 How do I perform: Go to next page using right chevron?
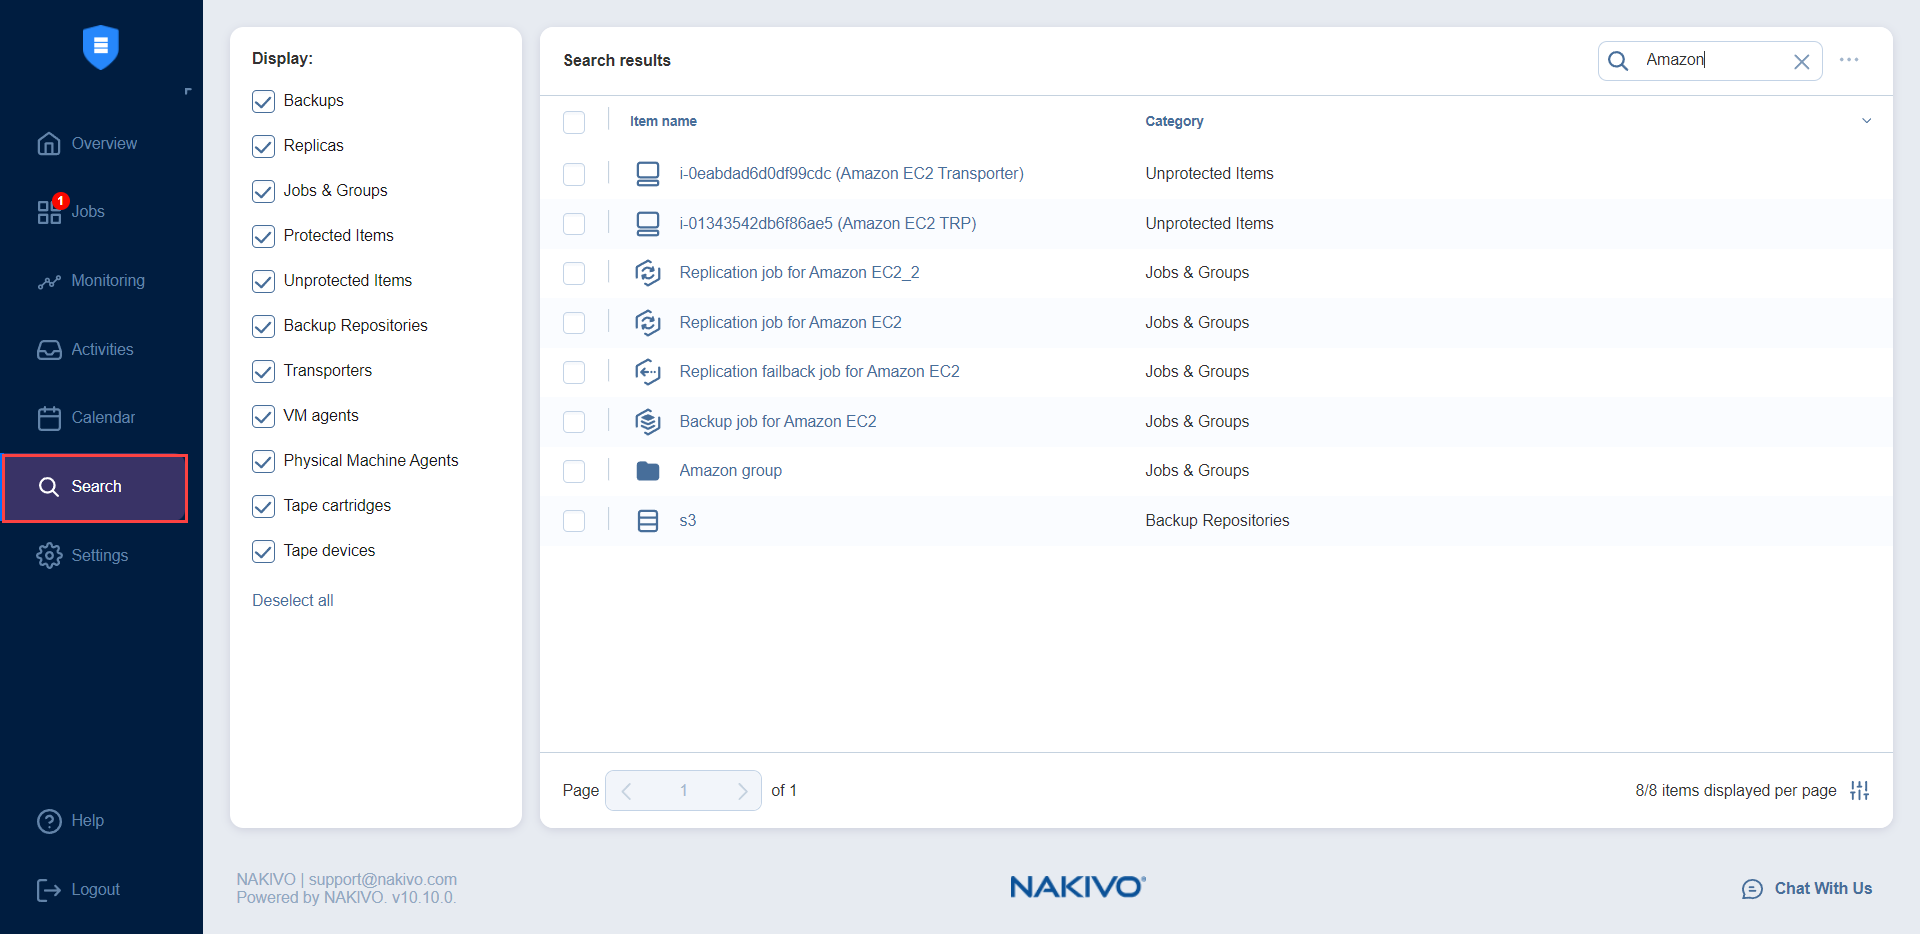coord(742,791)
